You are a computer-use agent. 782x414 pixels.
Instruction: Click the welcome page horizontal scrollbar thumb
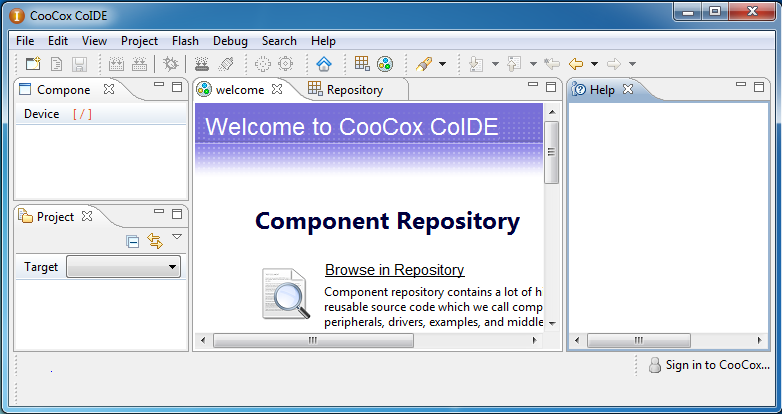tap(313, 340)
